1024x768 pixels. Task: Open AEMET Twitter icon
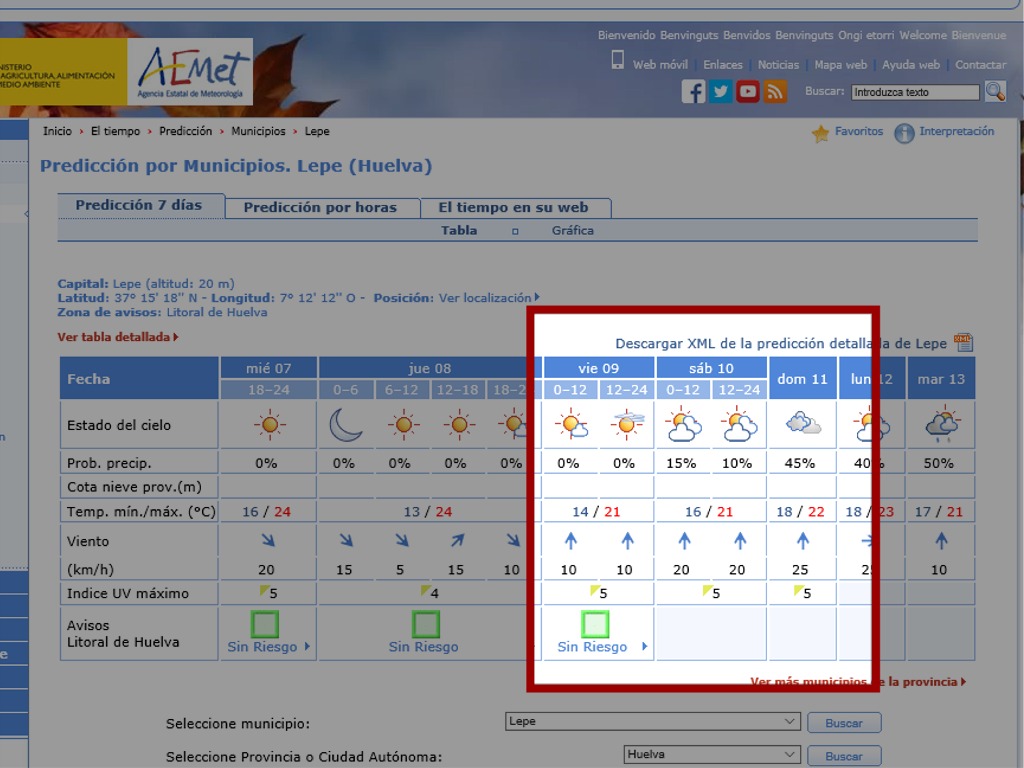(x=720, y=92)
